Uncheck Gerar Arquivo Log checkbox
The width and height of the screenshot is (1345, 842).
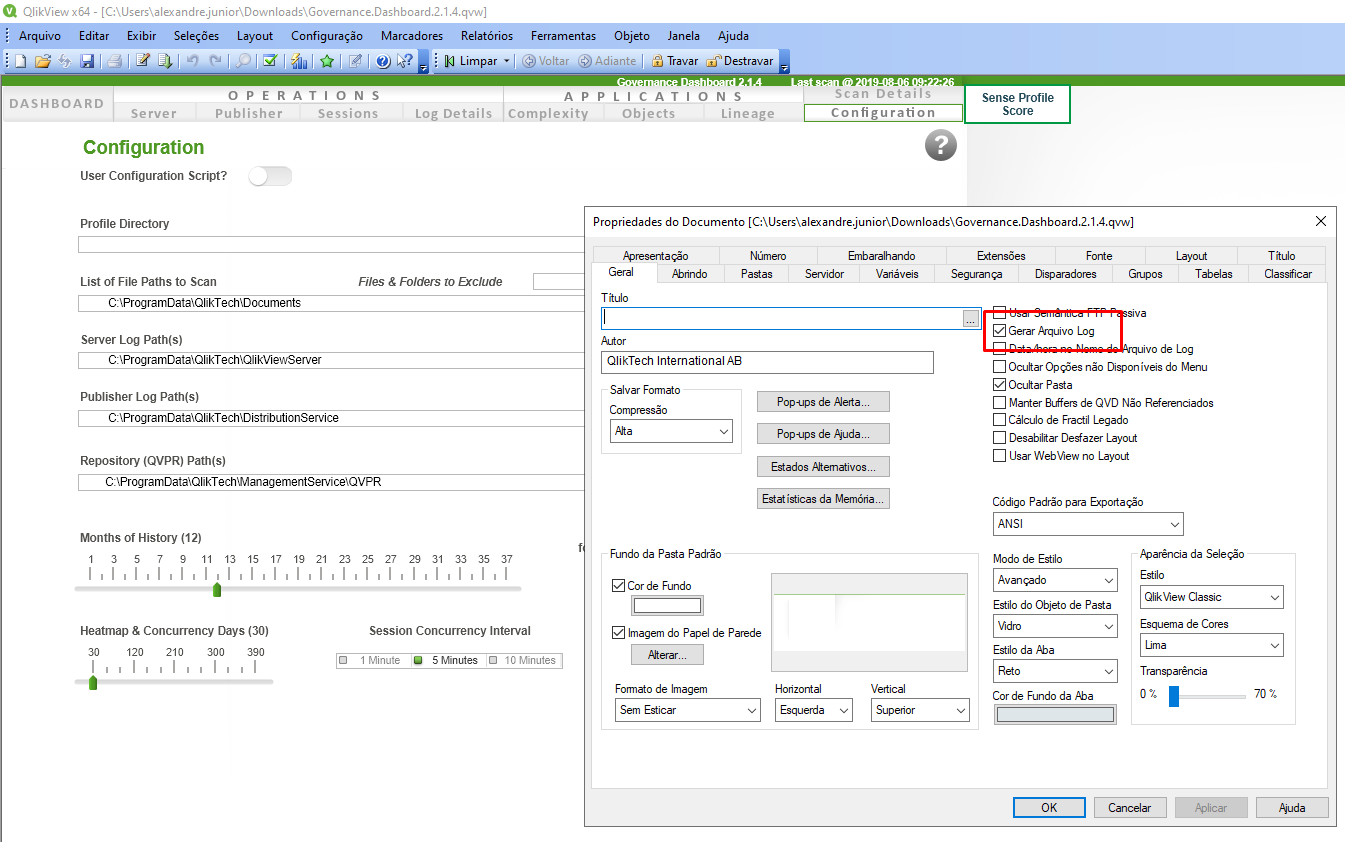pos(999,331)
